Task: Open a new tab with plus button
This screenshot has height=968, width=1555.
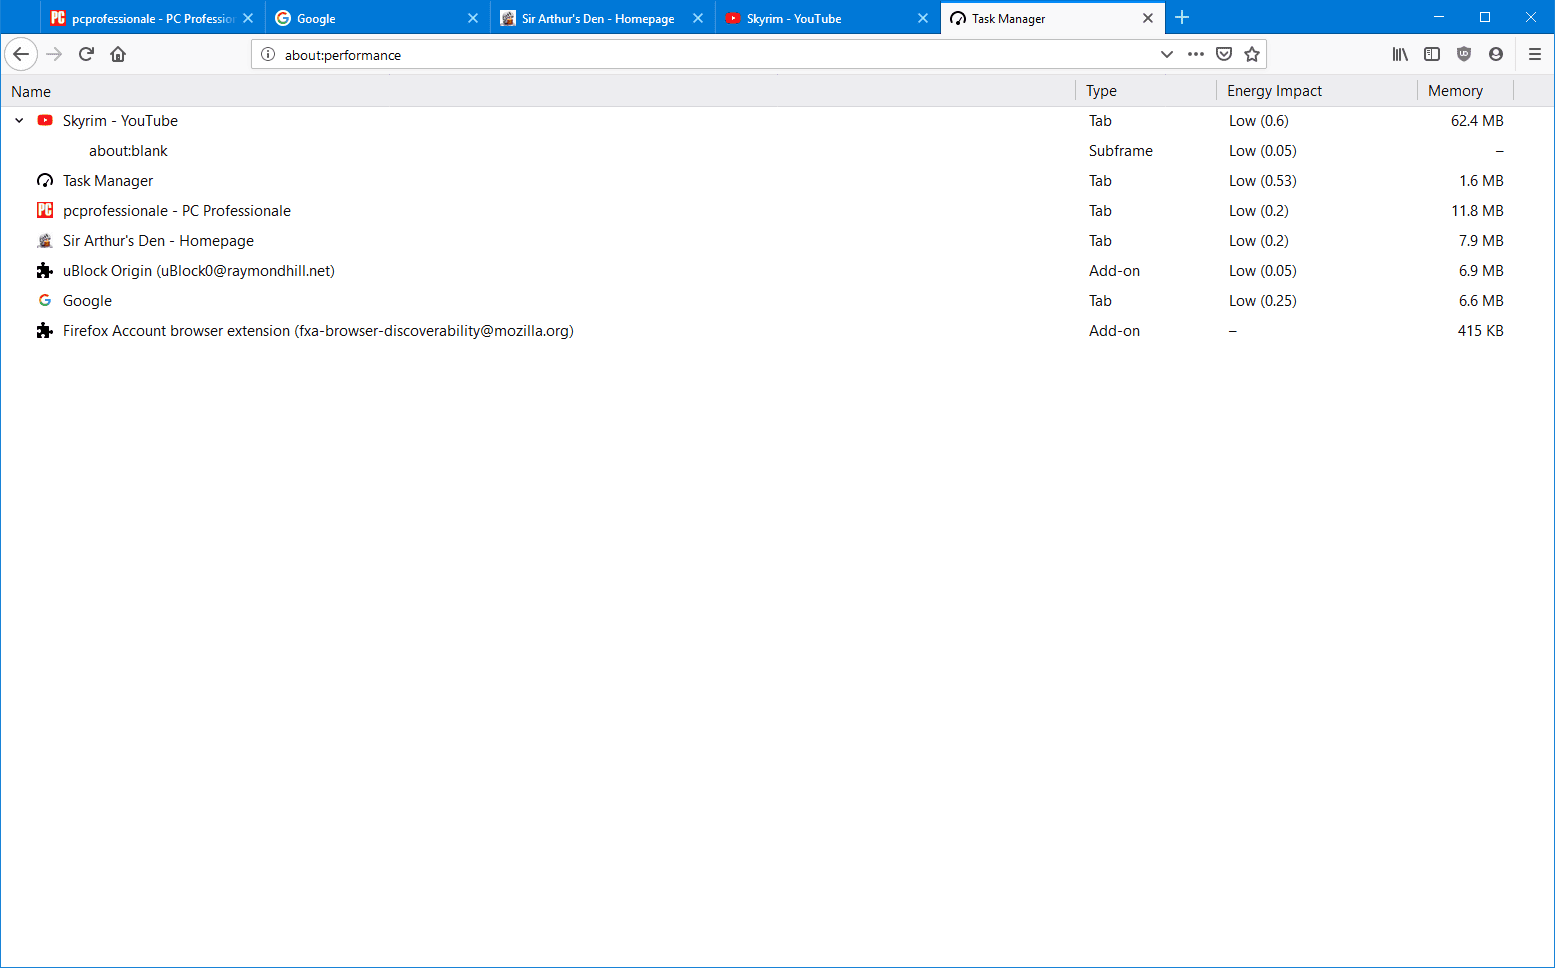Action: (x=1182, y=17)
